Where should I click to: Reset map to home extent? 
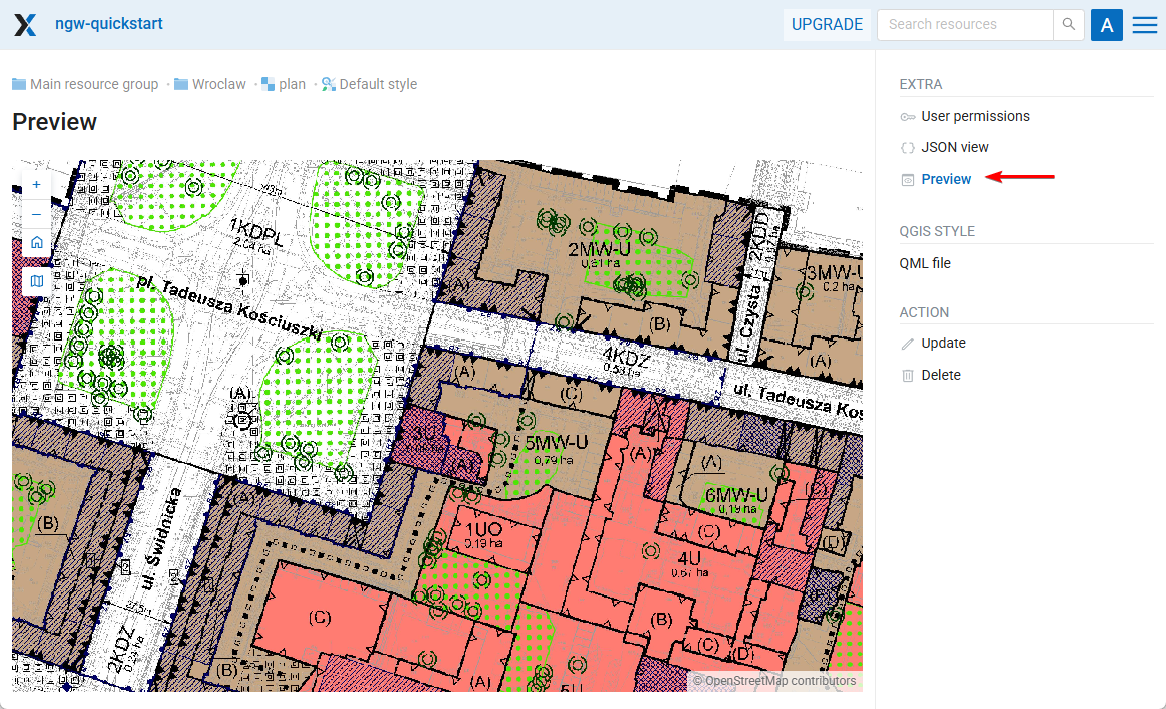coord(37,242)
